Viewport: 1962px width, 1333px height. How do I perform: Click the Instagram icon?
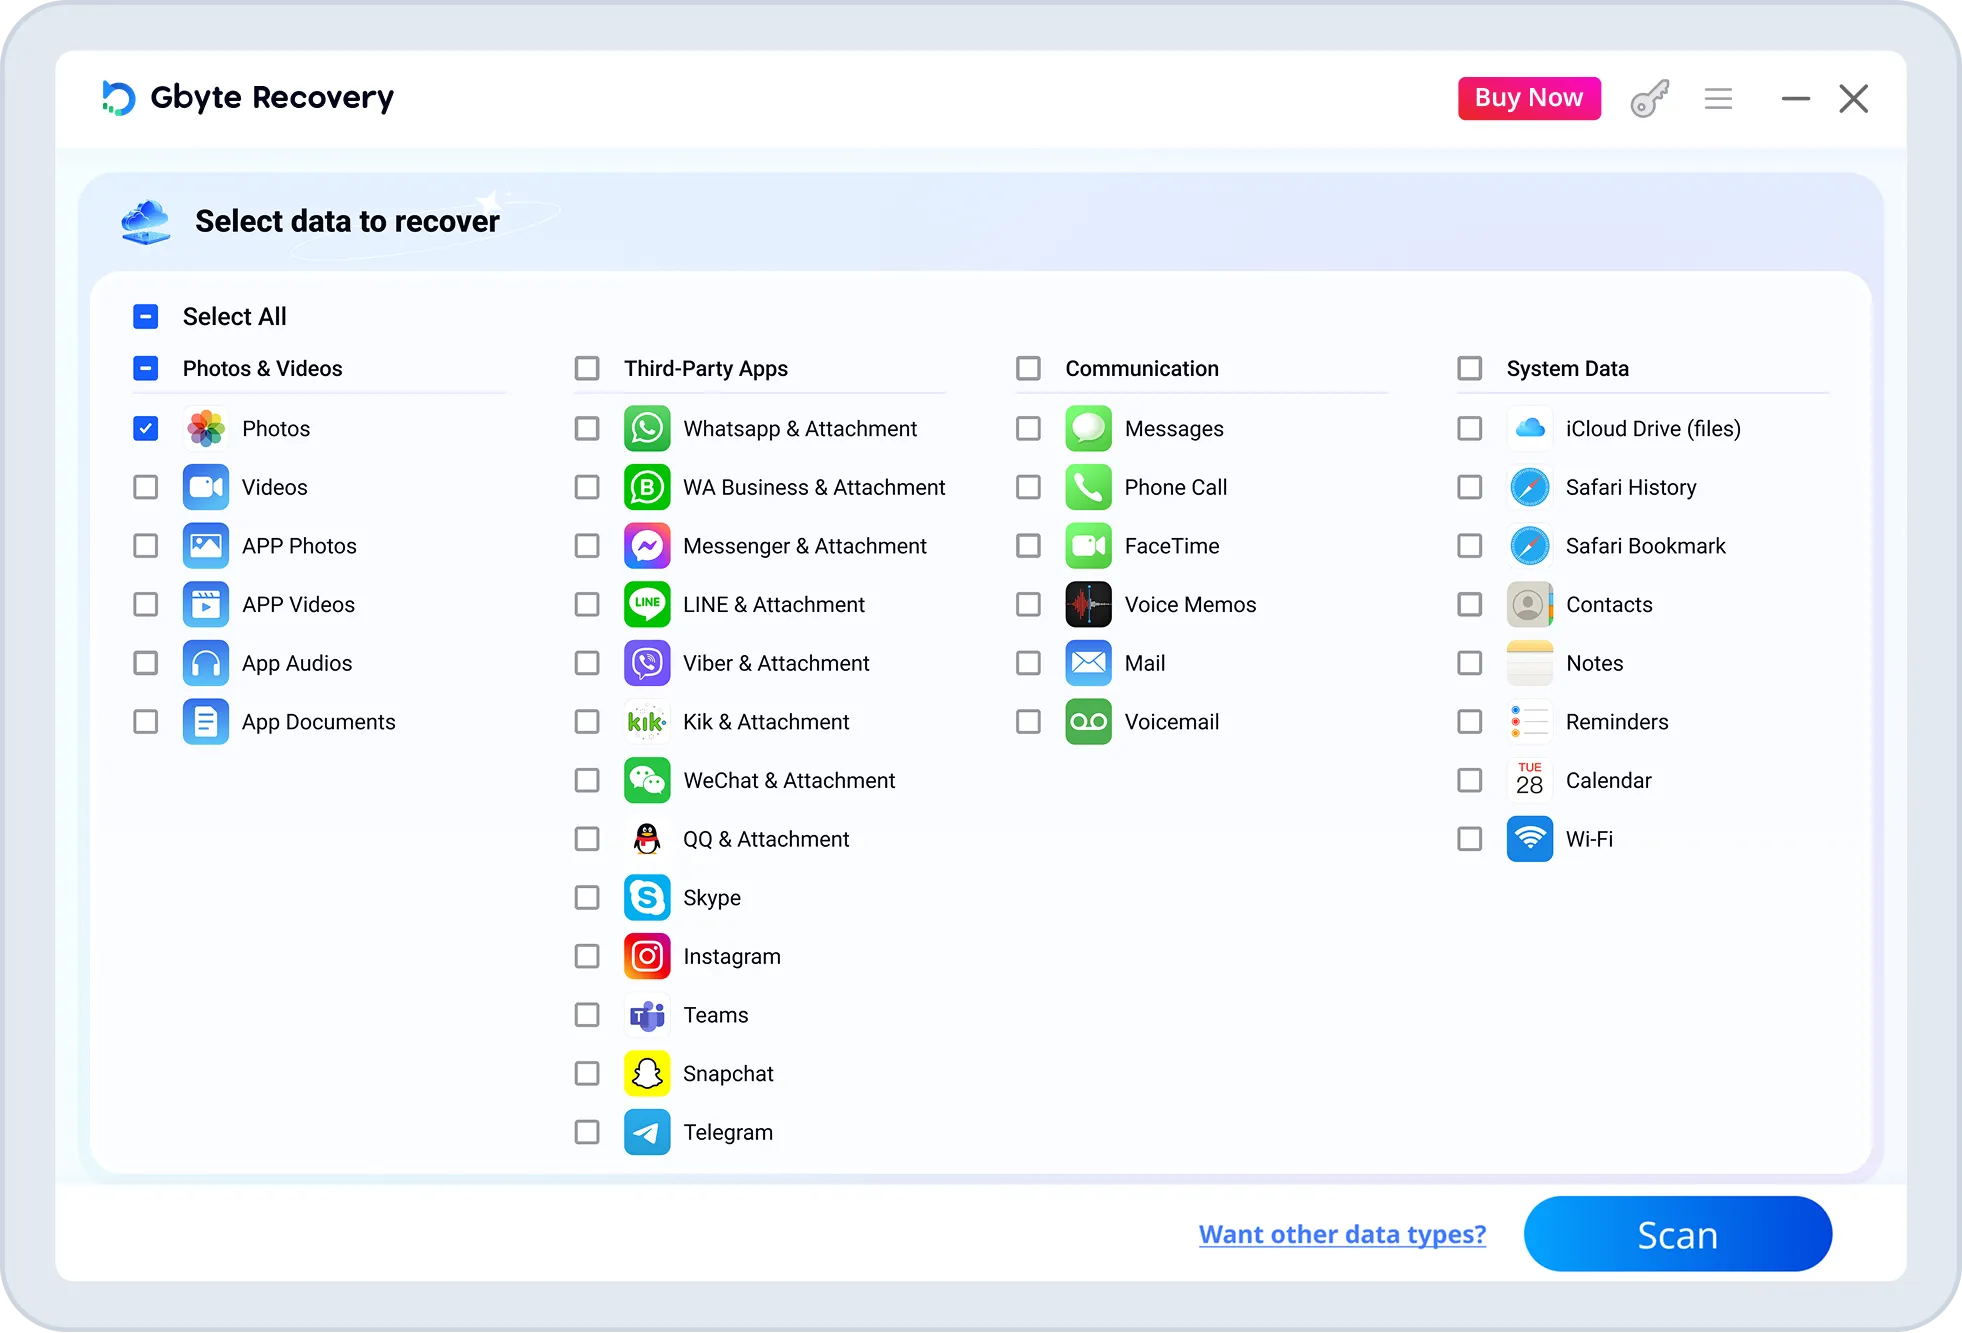(647, 956)
